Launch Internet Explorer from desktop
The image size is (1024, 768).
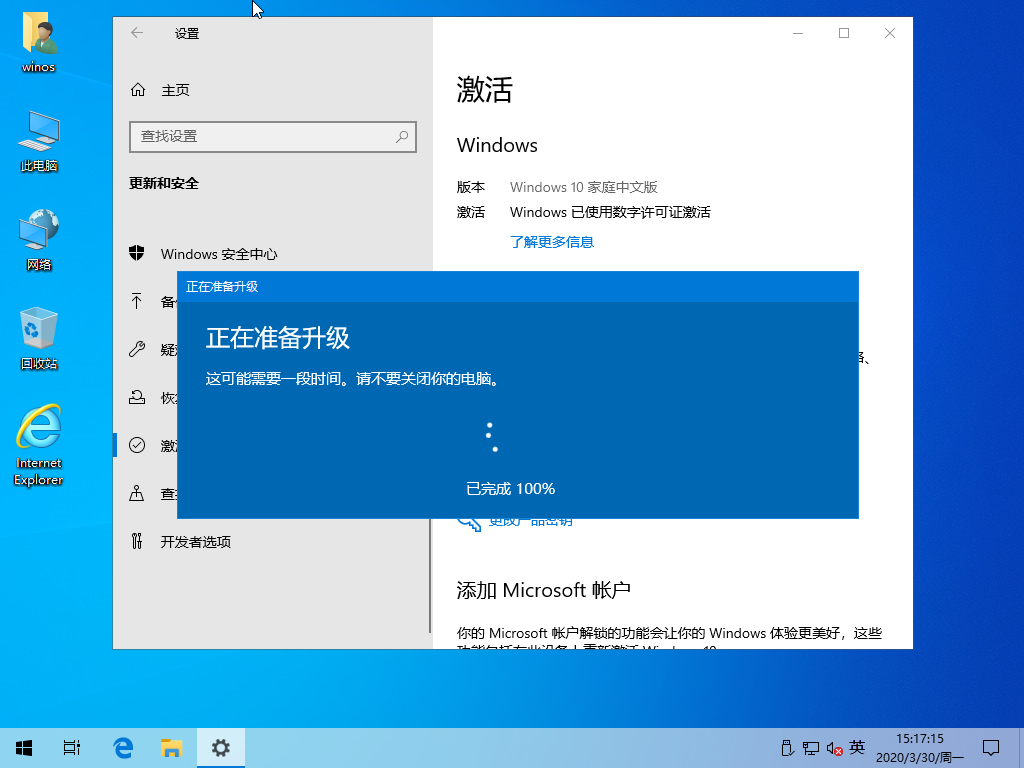tap(39, 445)
